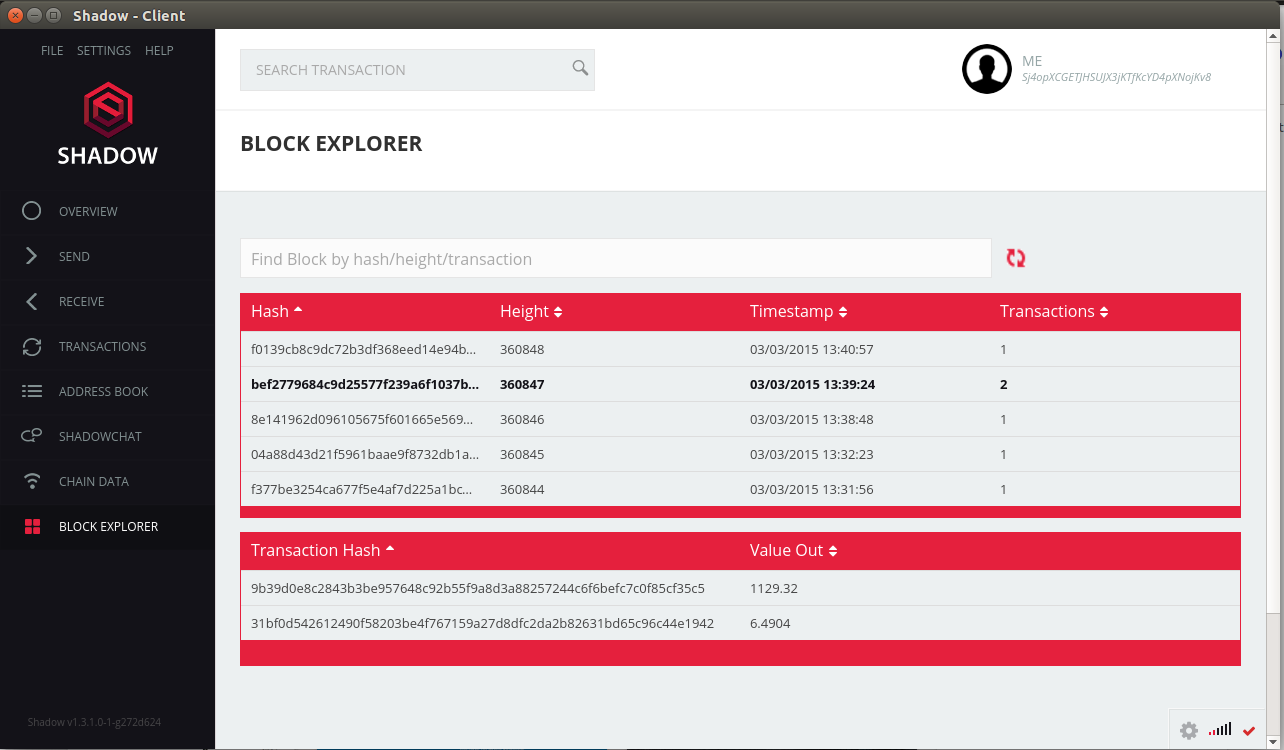The width and height of the screenshot is (1284, 750).
Task: Refresh the block list with the red arrows icon
Action: click(1016, 258)
